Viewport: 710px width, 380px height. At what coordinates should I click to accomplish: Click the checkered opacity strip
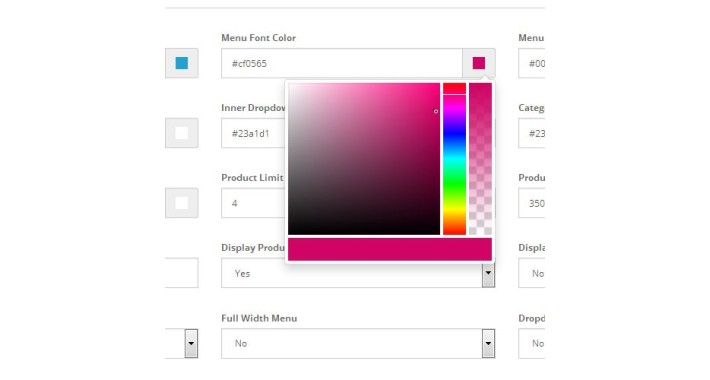[480, 159]
